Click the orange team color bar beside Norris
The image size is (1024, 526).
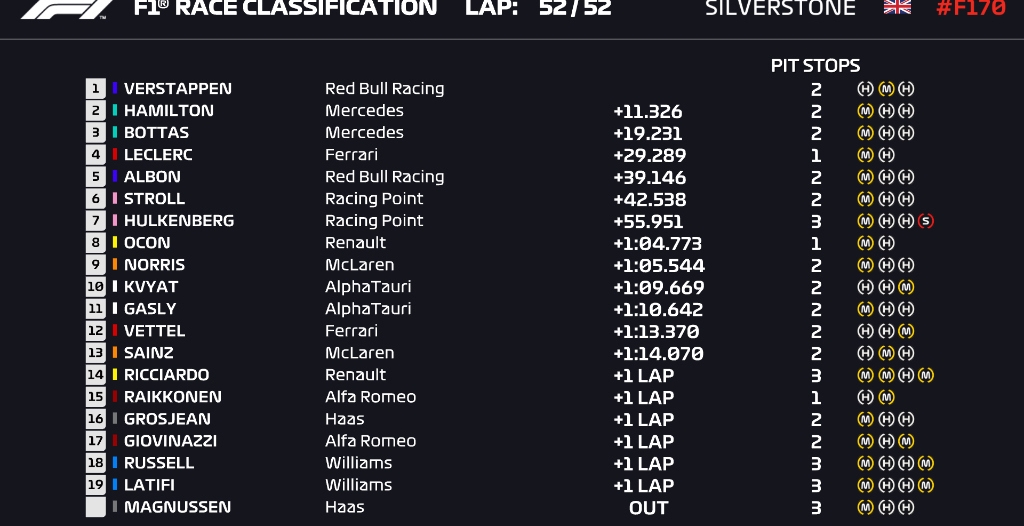pos(115,265)
